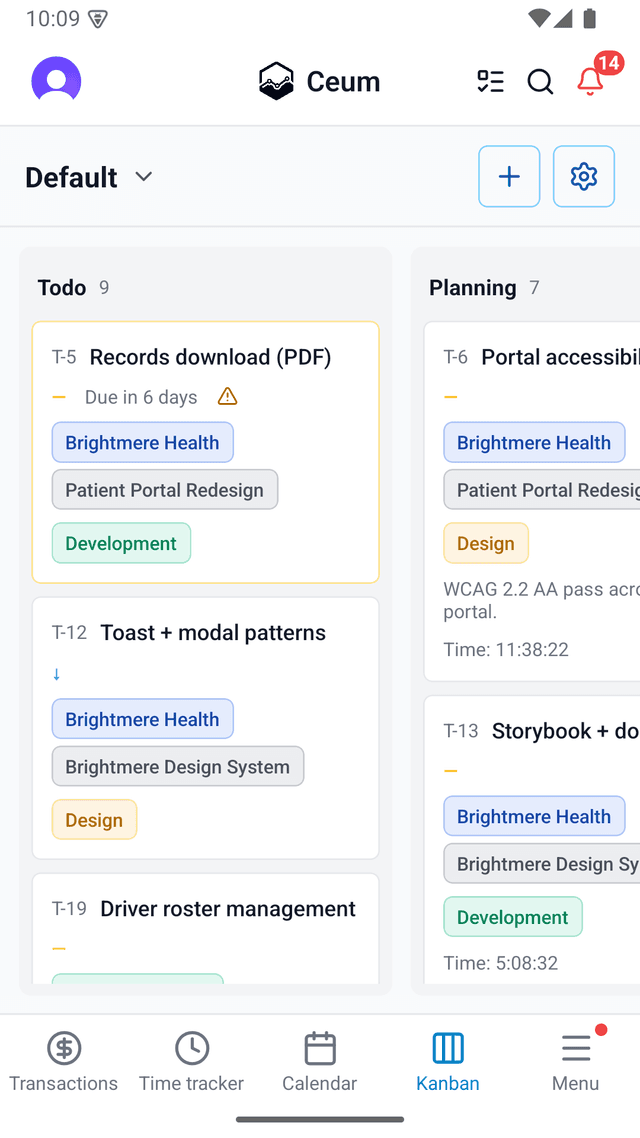Click Time: 5:08:32 on Storybook card
The image size is (640, 1138).
(x=501, y=962)
